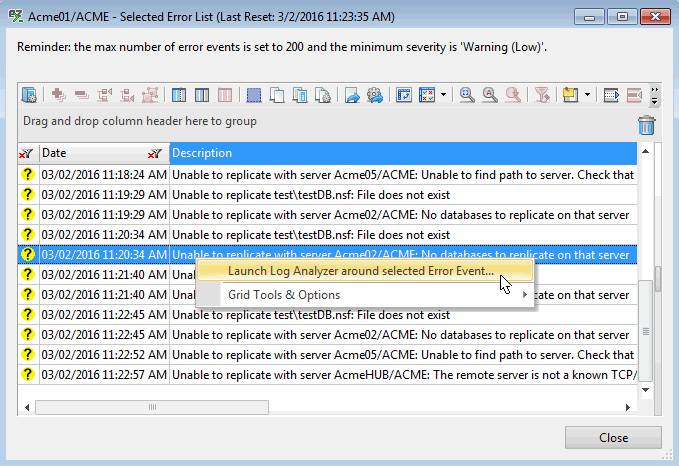Click the select-all dashed square toolbar icon

pyautogui.click(x=254, y=95)
